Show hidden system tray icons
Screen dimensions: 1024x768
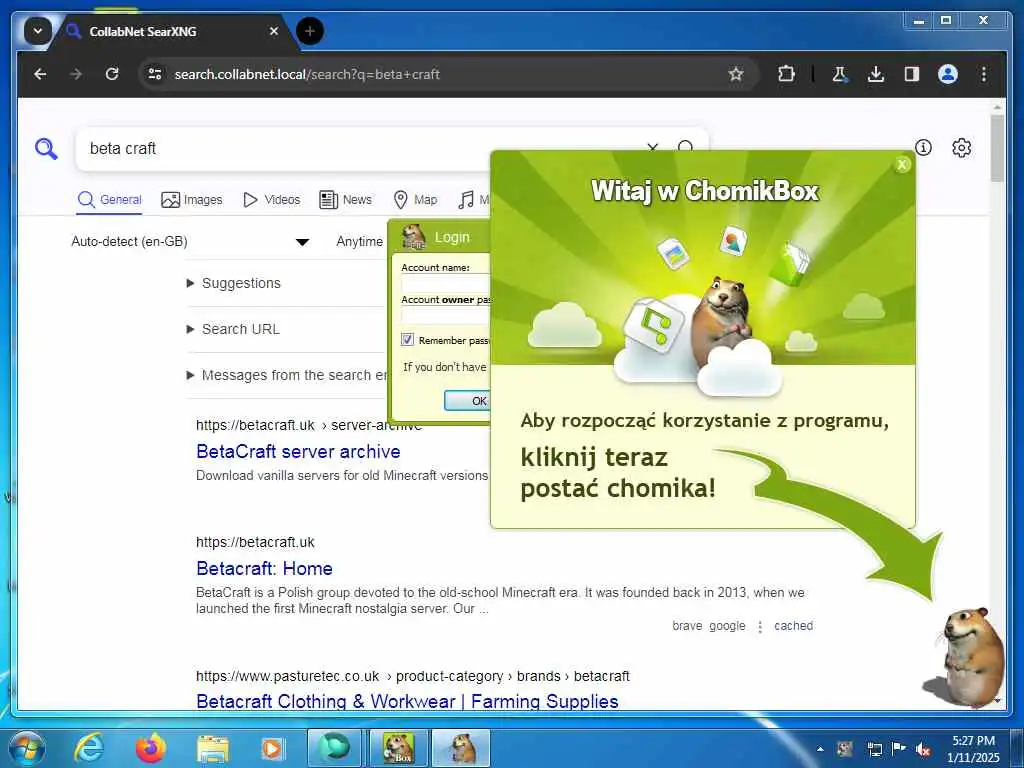point(820,749)
